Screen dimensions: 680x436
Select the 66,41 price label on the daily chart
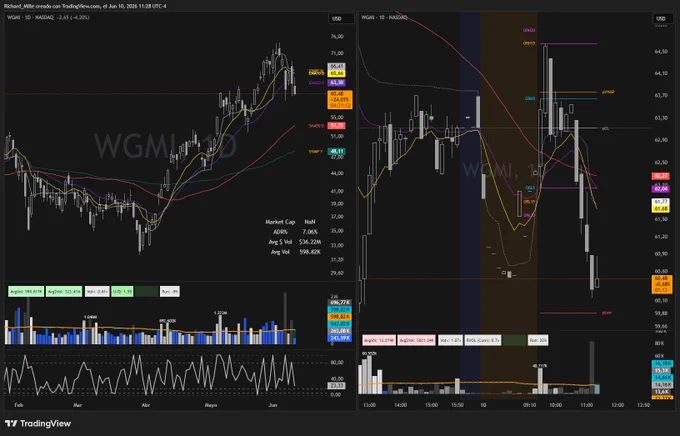pos(337,66)
